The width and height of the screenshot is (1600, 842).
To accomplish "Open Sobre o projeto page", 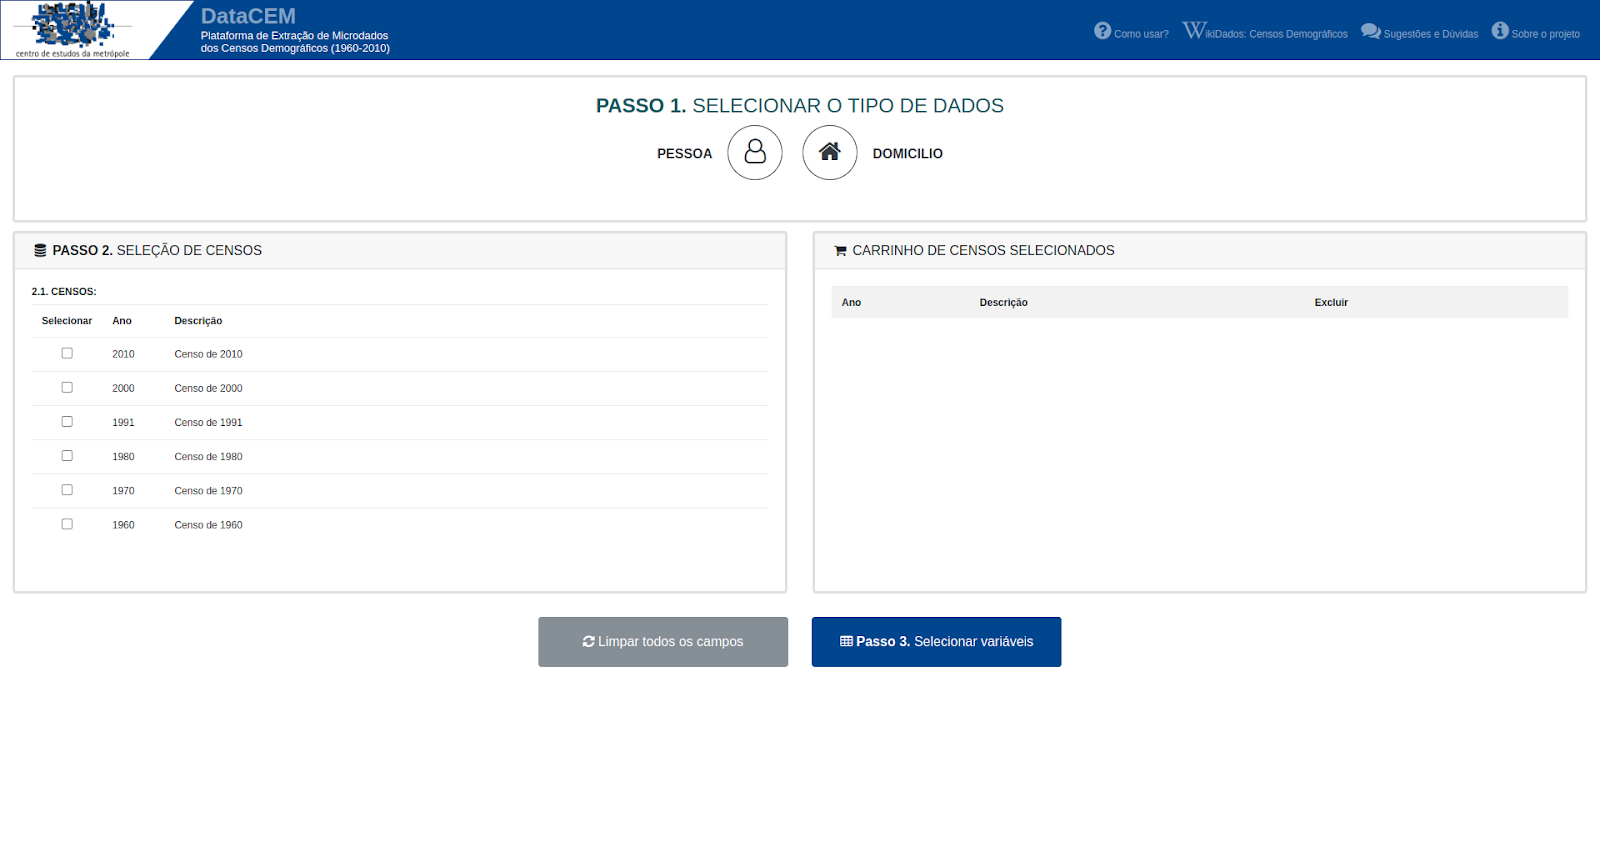I will (1545, 34).
